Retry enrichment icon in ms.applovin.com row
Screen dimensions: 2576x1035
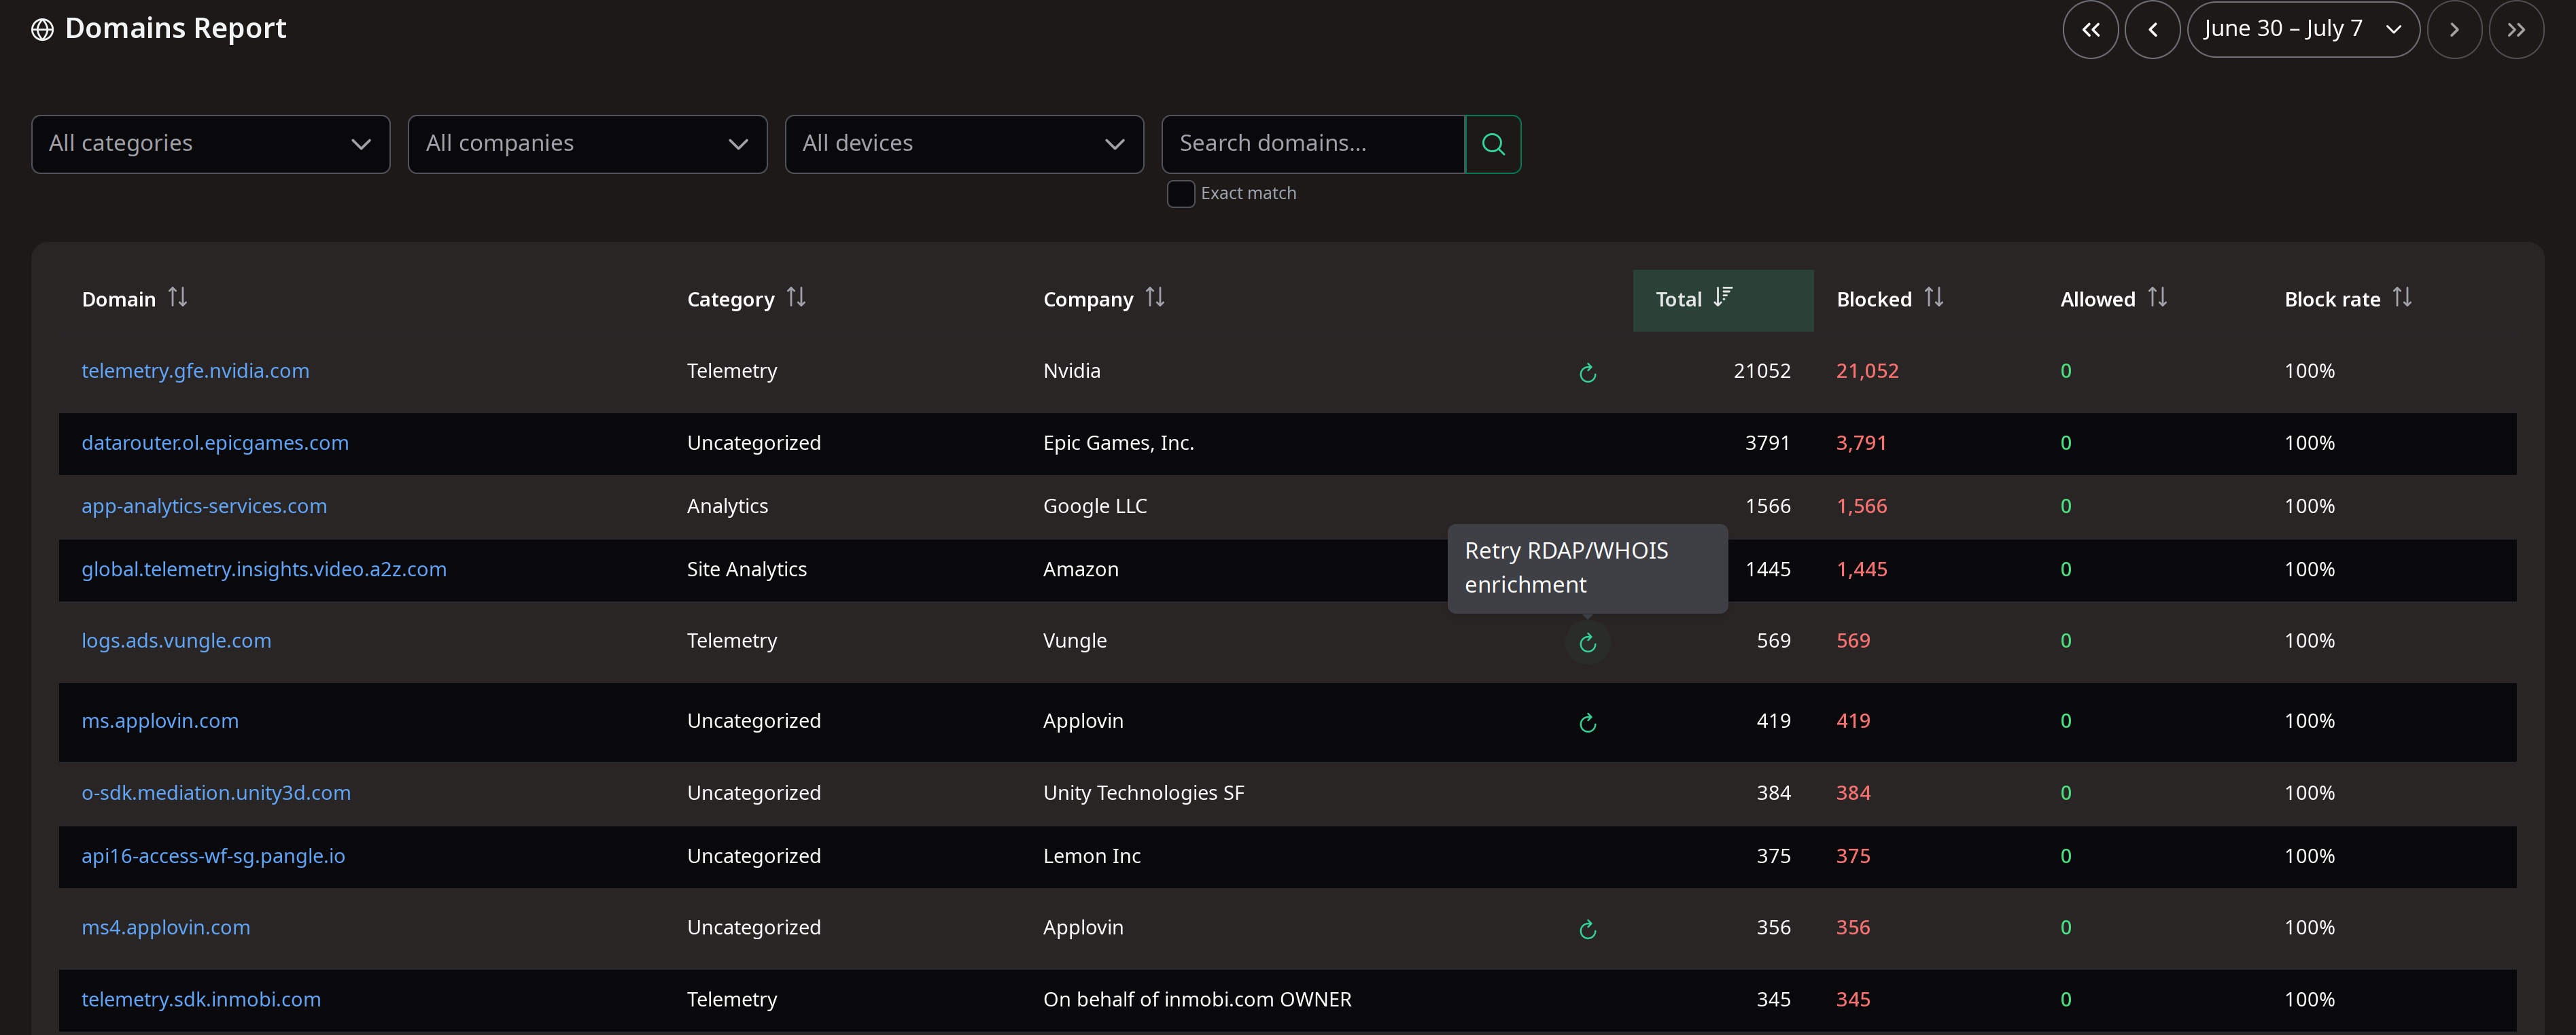(1587, 723)
